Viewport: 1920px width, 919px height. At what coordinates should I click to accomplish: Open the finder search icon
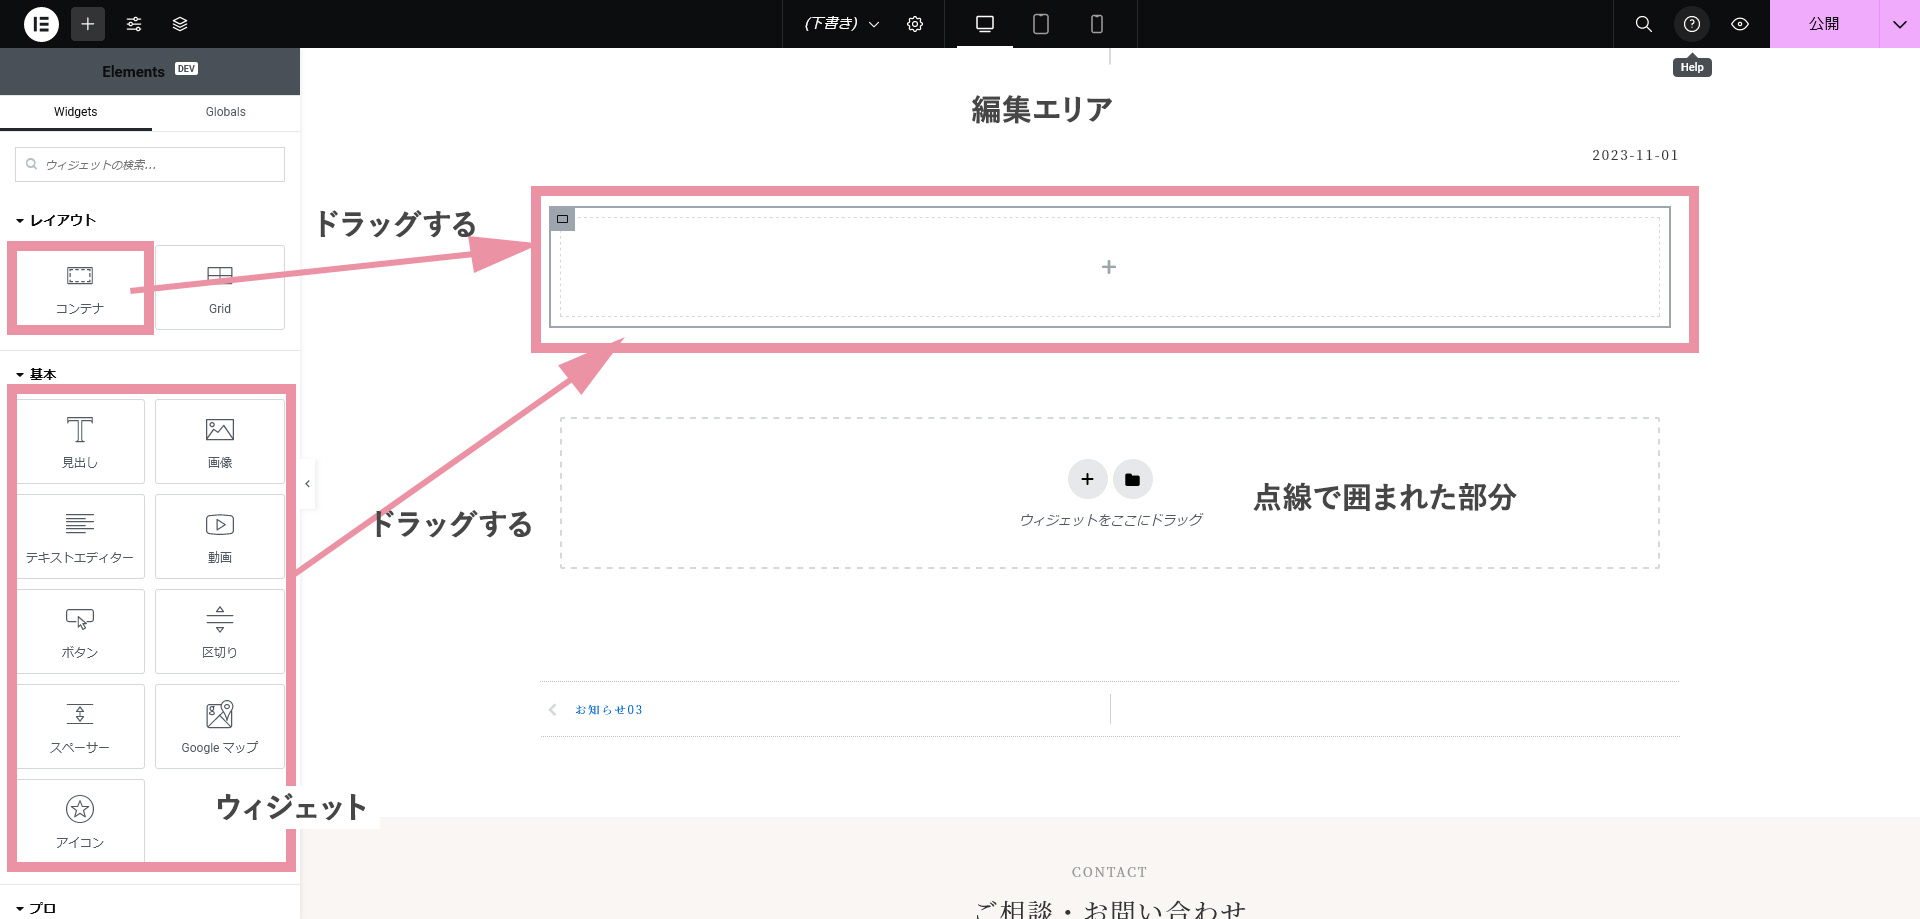pyautogui.click(x=1644, y=24)
